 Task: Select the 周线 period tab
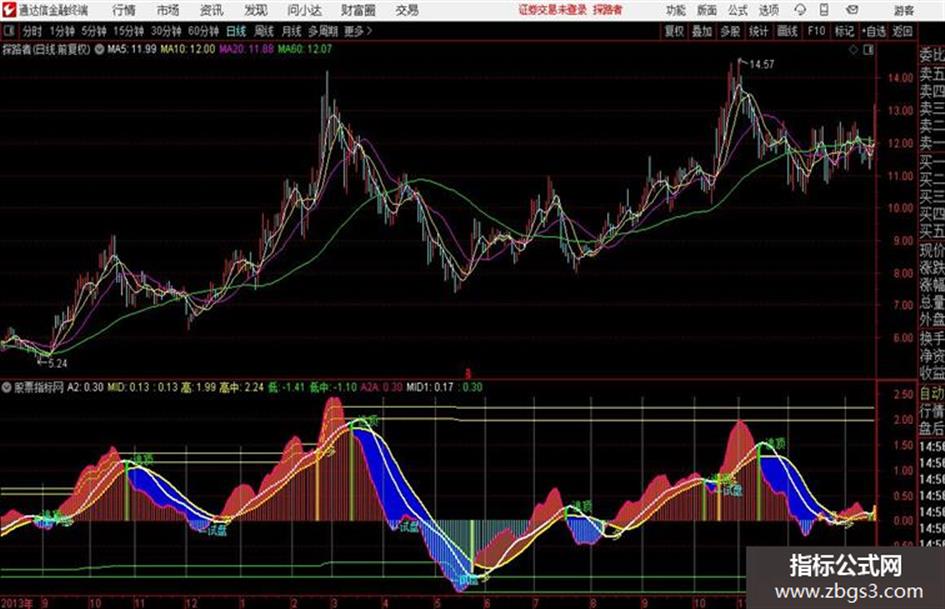[x=264, y=31]
